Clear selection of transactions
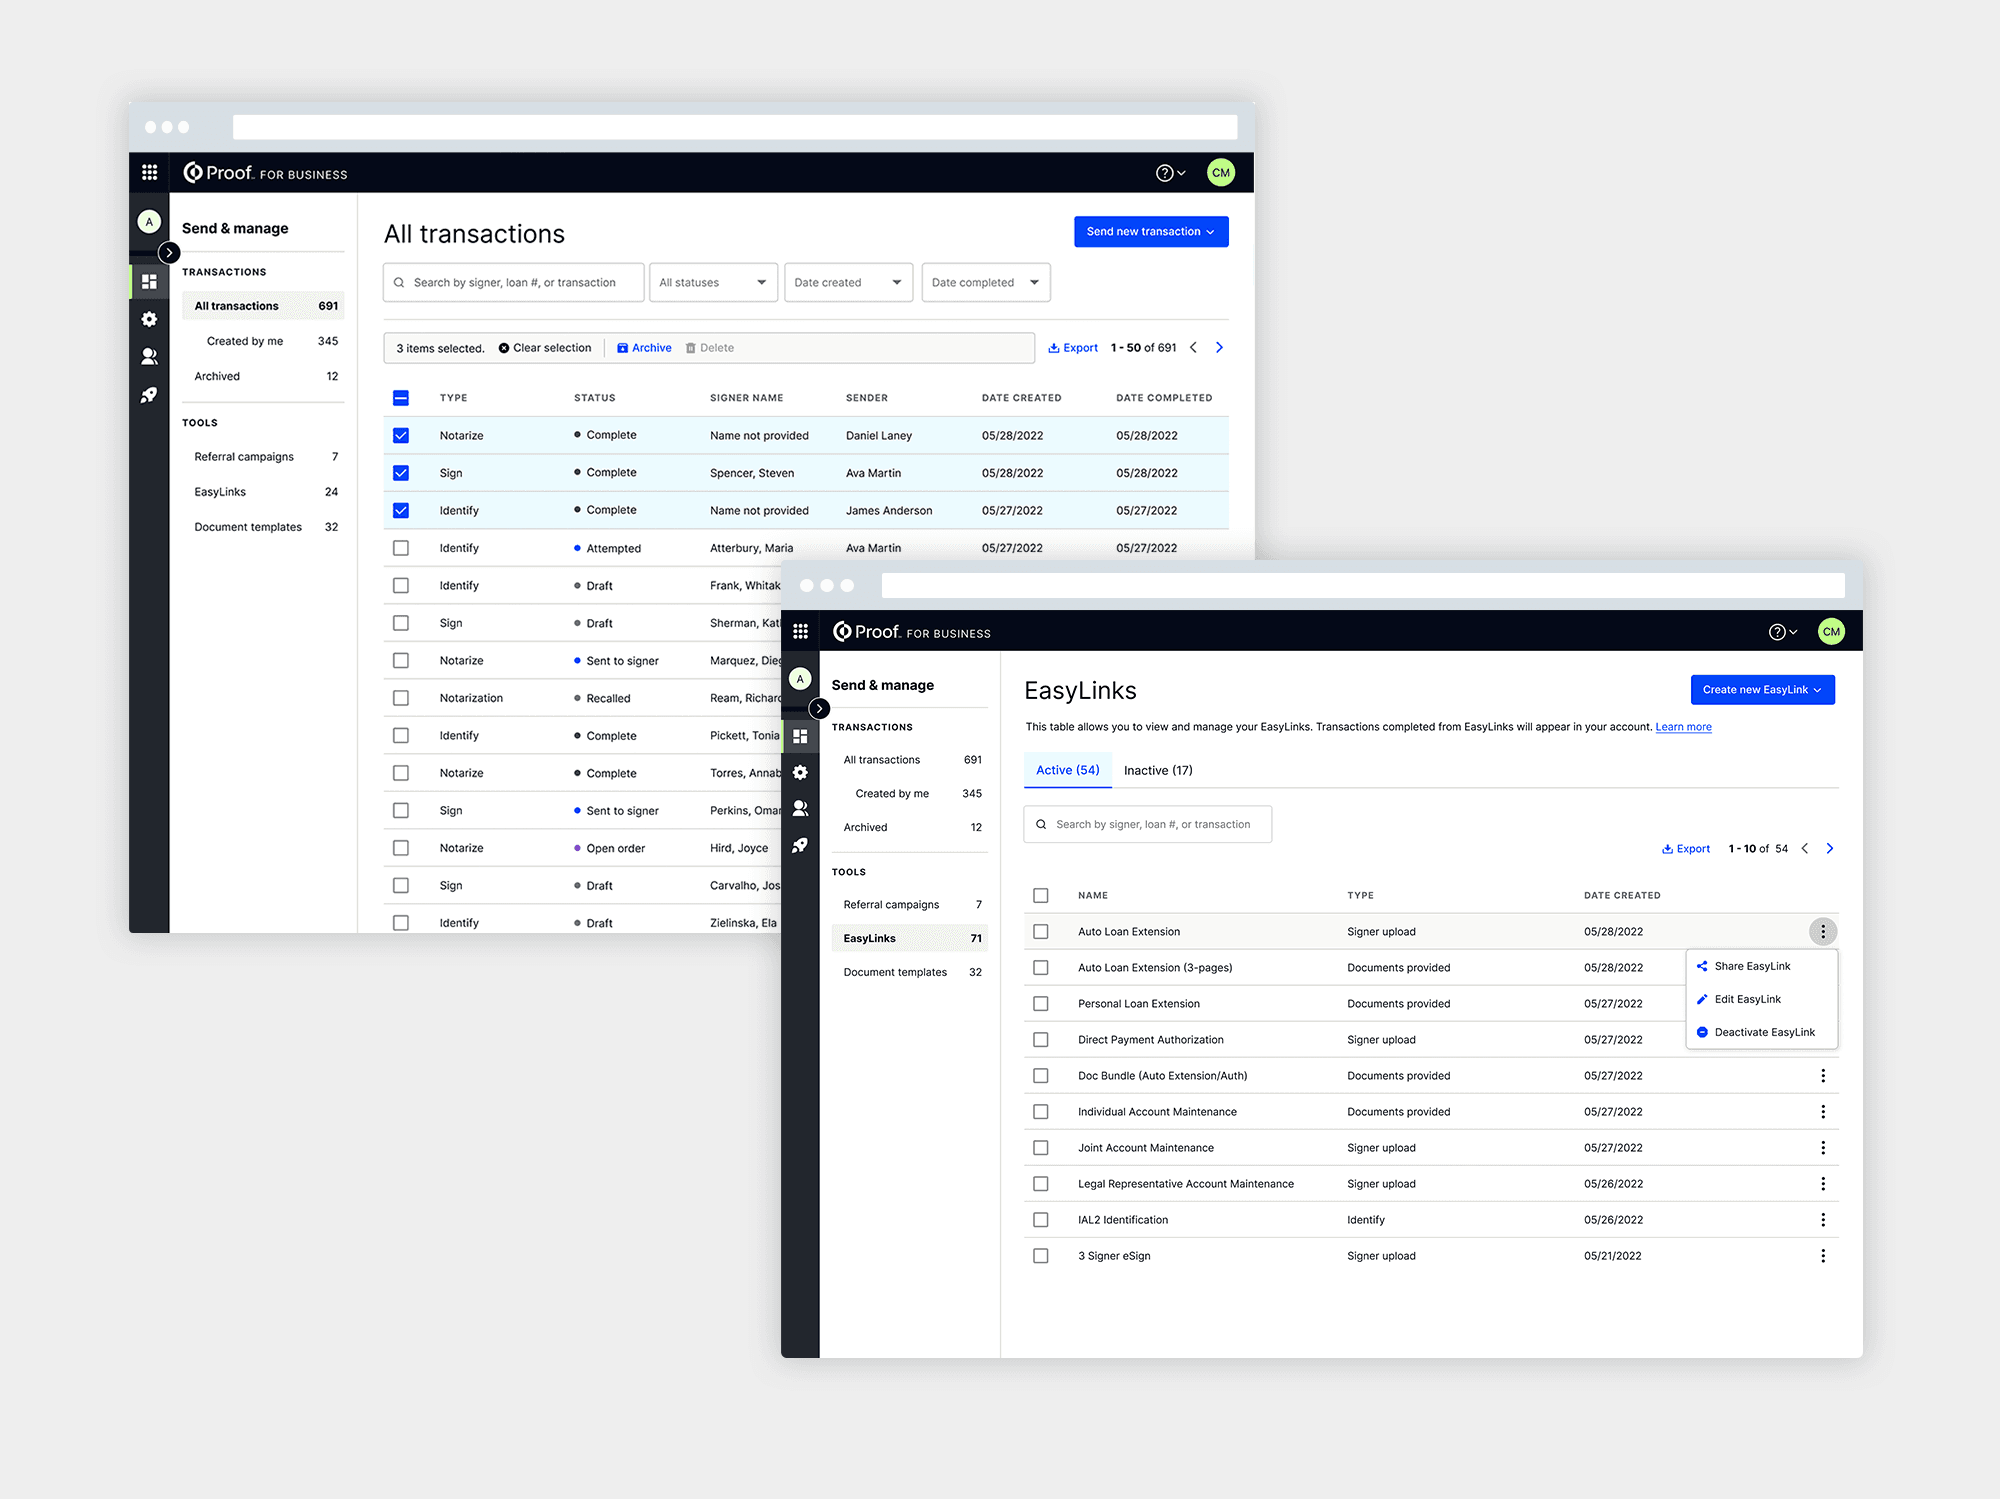Screen dimensions: 2000x1500 [545, 348]
